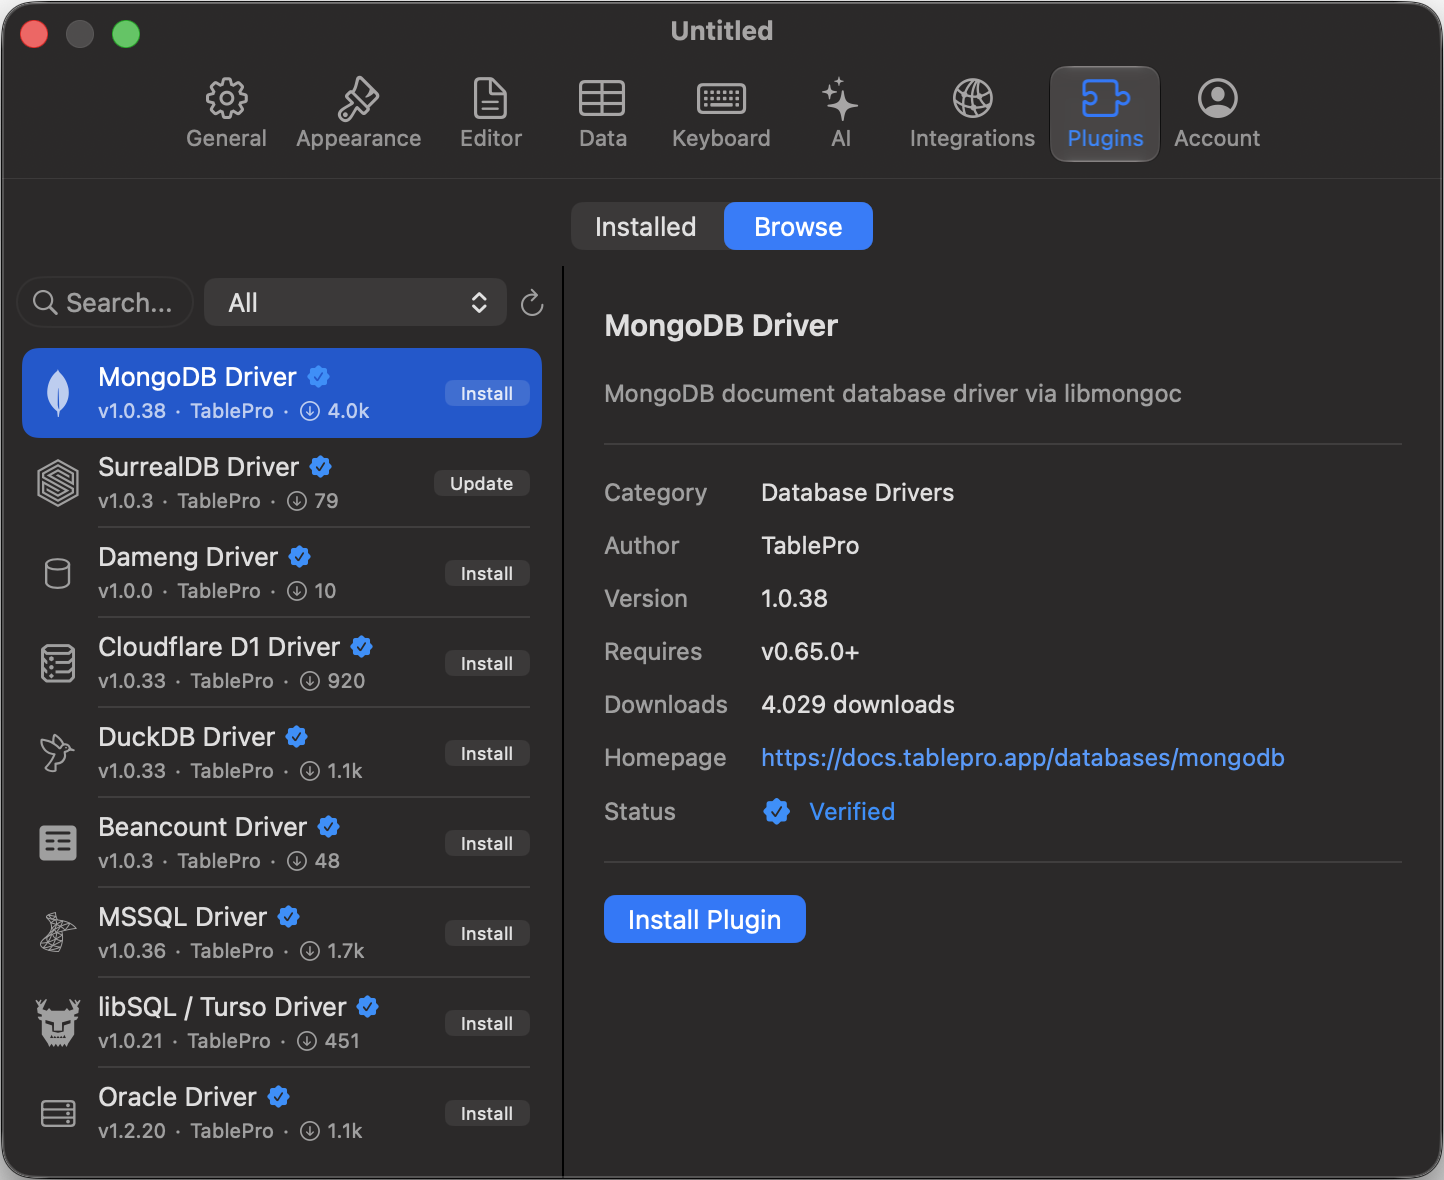Click the MSSQL Driver icon
Viewport: 1444px width, 1180px height.
click(58, 932)
